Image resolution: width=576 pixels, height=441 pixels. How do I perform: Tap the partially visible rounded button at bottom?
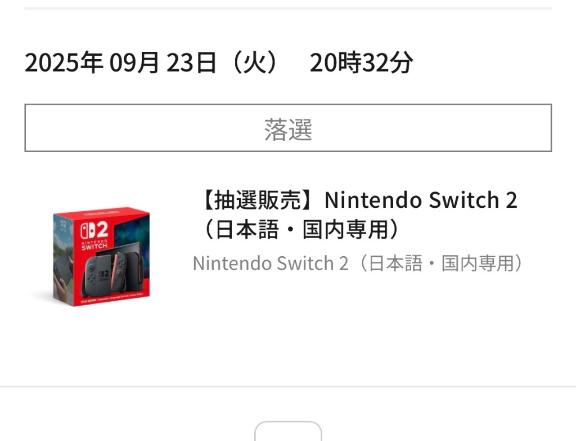[x=288, y=431]
